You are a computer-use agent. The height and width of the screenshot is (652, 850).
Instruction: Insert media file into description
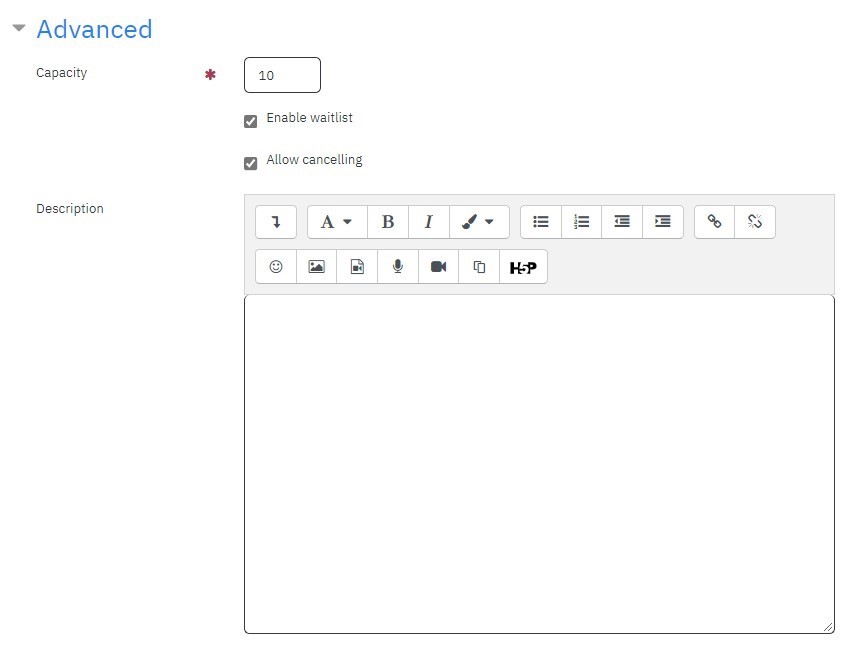pos(357,267)
